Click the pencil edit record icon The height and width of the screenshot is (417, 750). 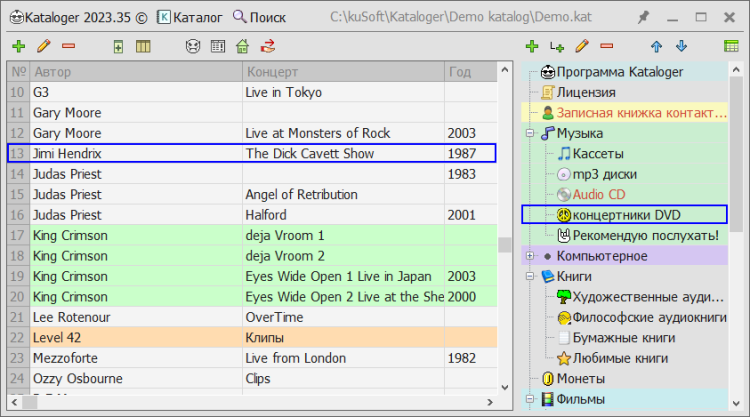[x=44, y=46]
